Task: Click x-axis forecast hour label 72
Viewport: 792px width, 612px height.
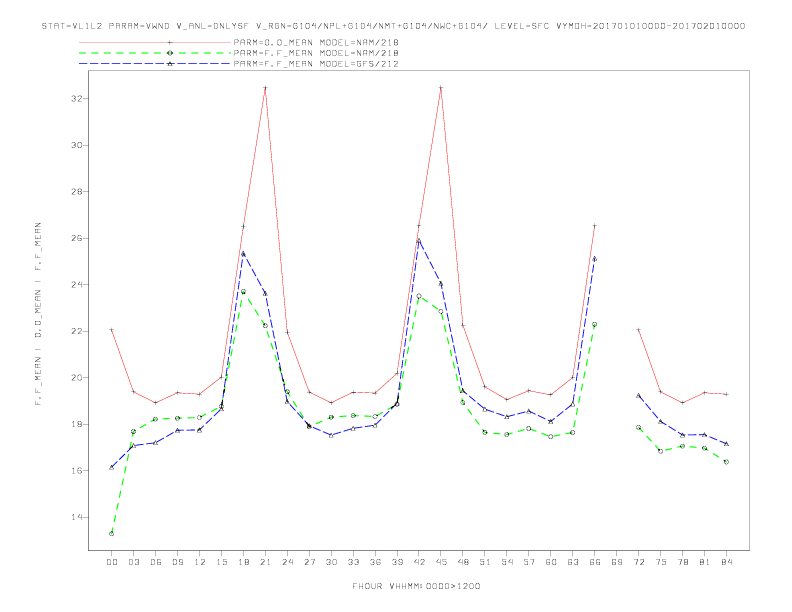Action: (x=639, y=562)
